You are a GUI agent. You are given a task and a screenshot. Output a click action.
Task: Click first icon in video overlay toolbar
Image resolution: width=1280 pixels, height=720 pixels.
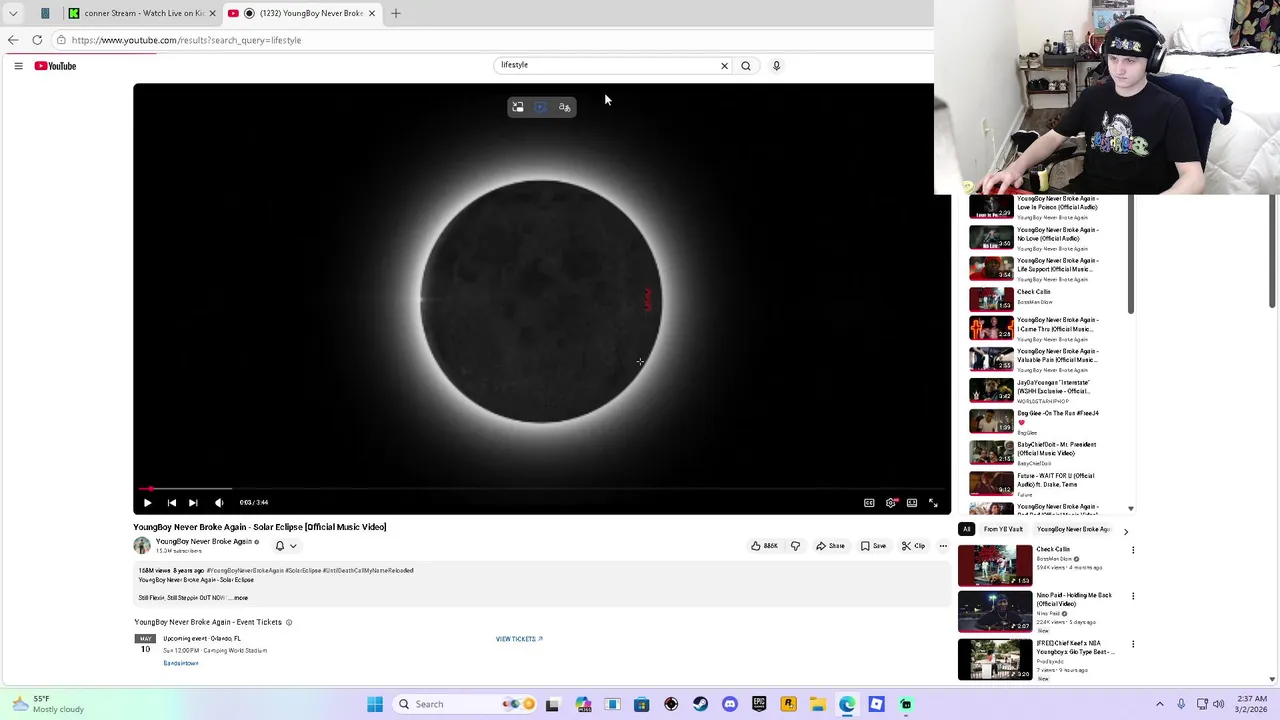coord(518,107)
